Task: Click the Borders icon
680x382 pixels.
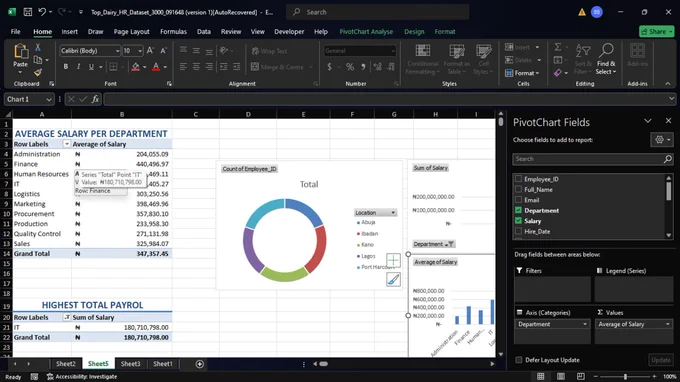Action: (113, 67)
